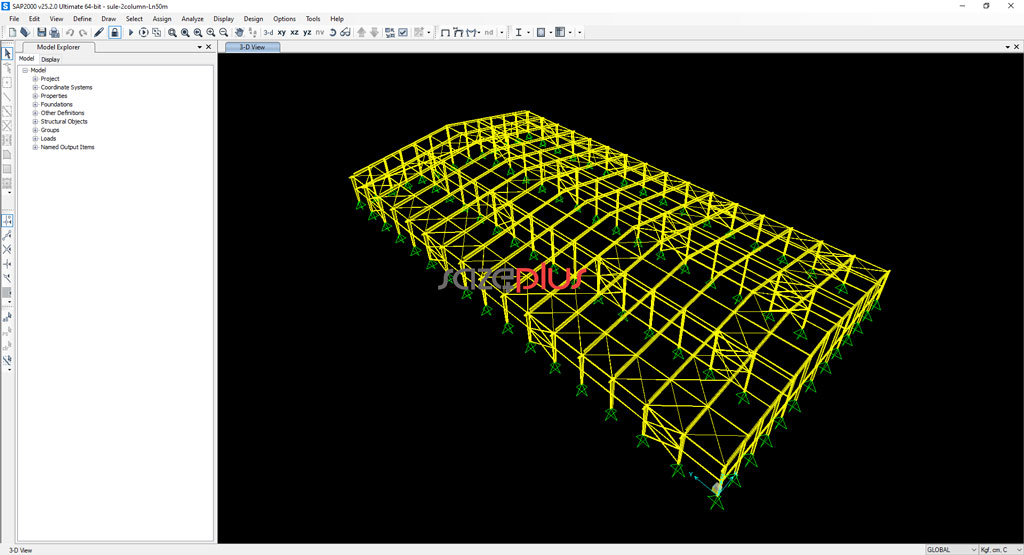
Task: Click the Redo arrow icon
Action: click(x=83, y=32)
